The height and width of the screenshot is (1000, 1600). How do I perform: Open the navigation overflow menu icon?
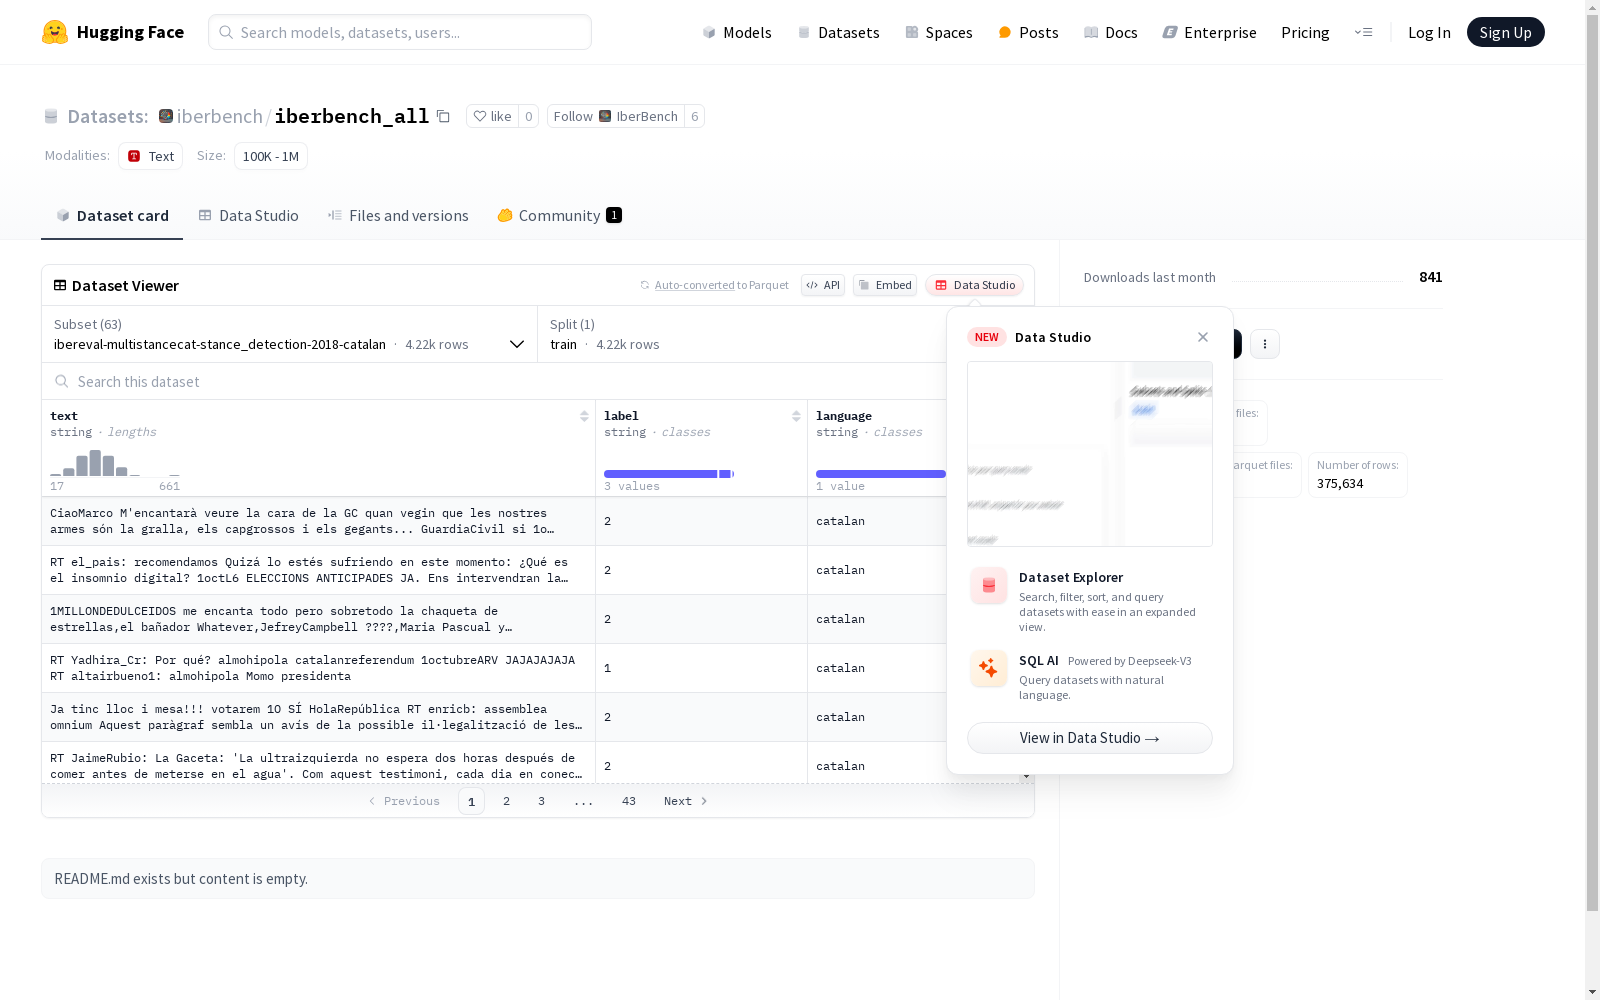click(1363, 32)
